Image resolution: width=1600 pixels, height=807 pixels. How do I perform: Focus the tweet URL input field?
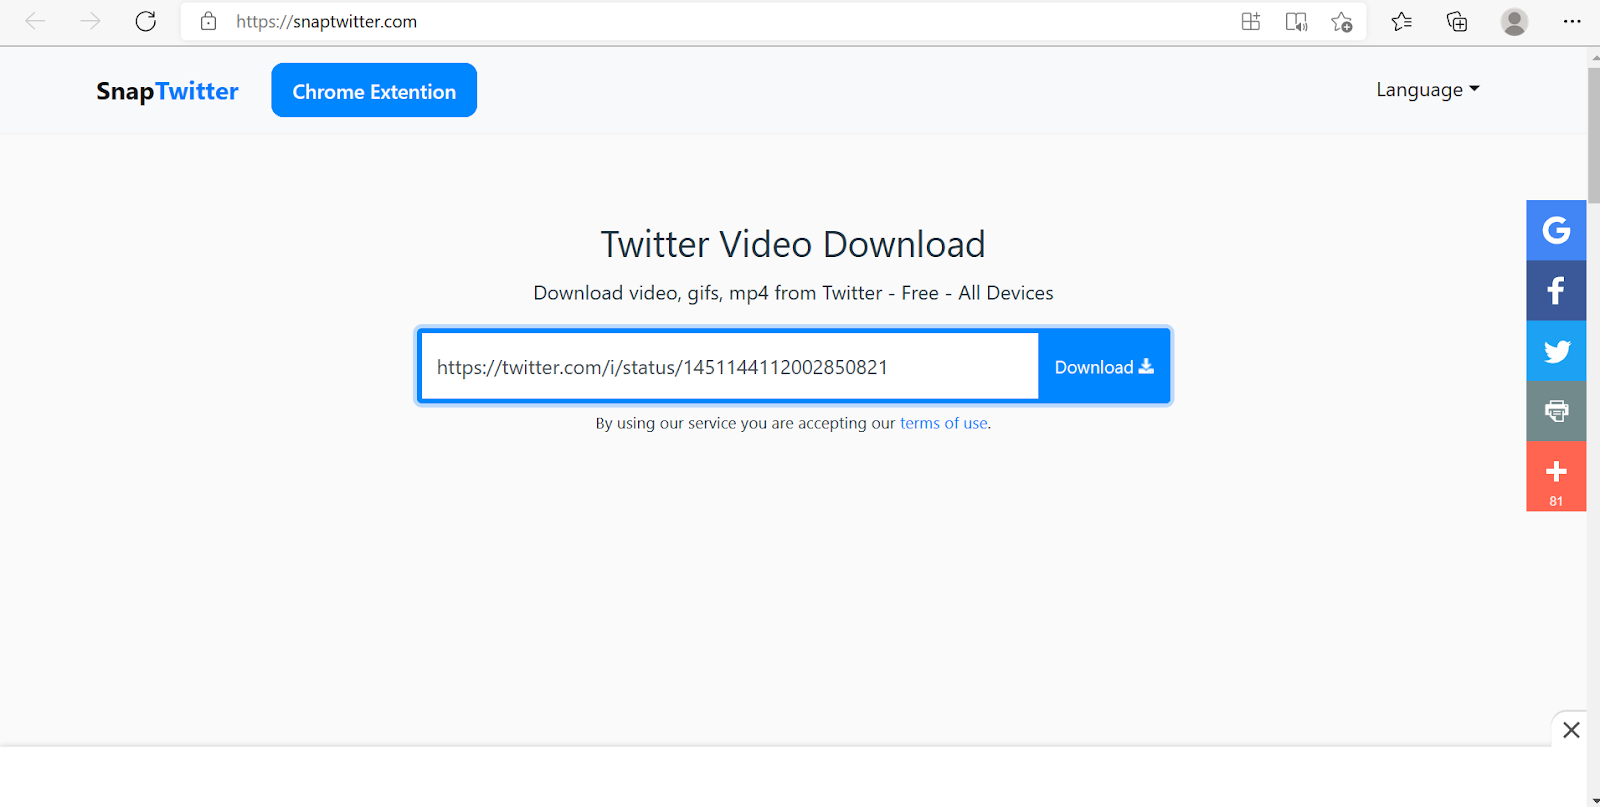click(729, 367)
